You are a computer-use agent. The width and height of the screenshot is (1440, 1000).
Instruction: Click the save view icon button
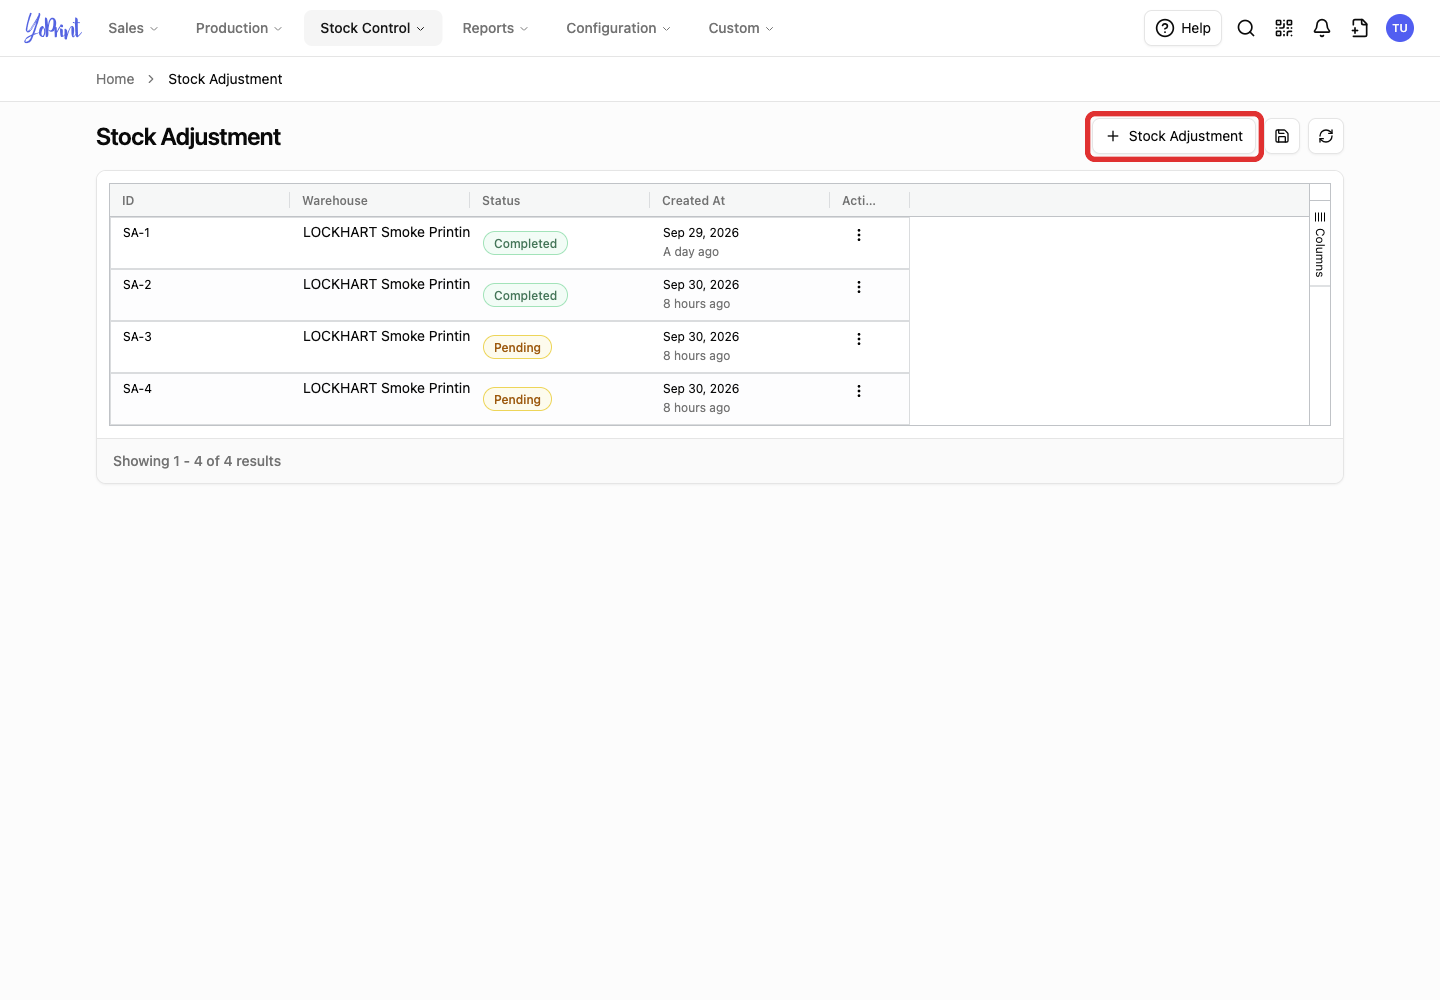point(1282,136)
